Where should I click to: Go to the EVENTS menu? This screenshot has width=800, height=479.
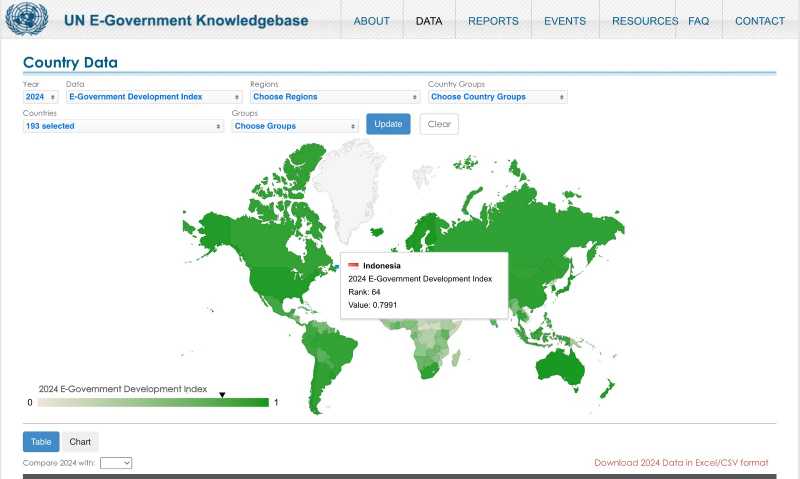pyautogui.click(x=565, y=21)
